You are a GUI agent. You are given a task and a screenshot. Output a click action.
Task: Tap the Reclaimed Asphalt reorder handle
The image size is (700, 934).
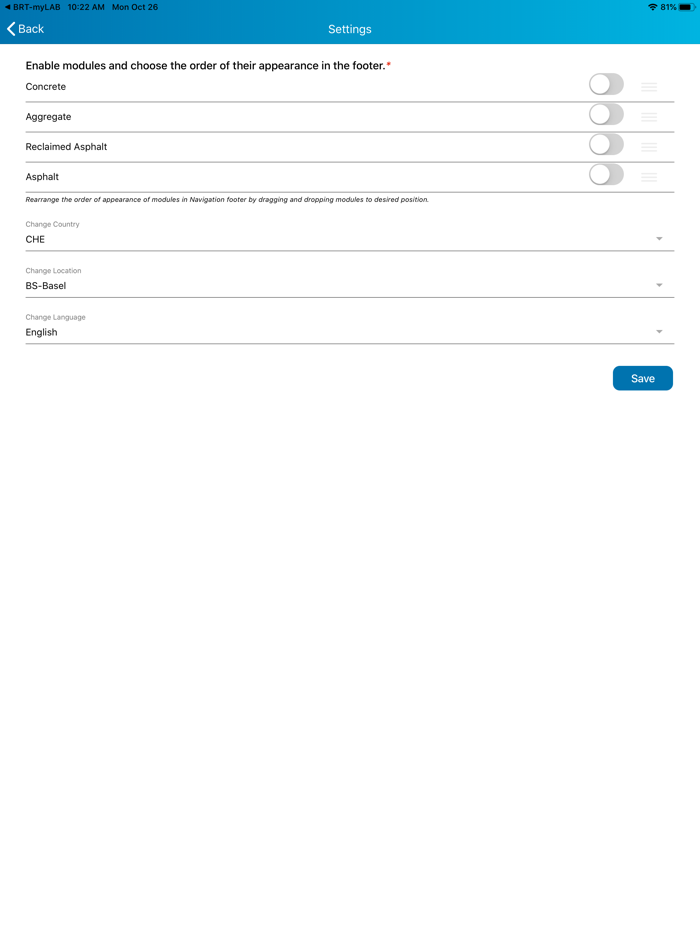click(x=649, y=147)
